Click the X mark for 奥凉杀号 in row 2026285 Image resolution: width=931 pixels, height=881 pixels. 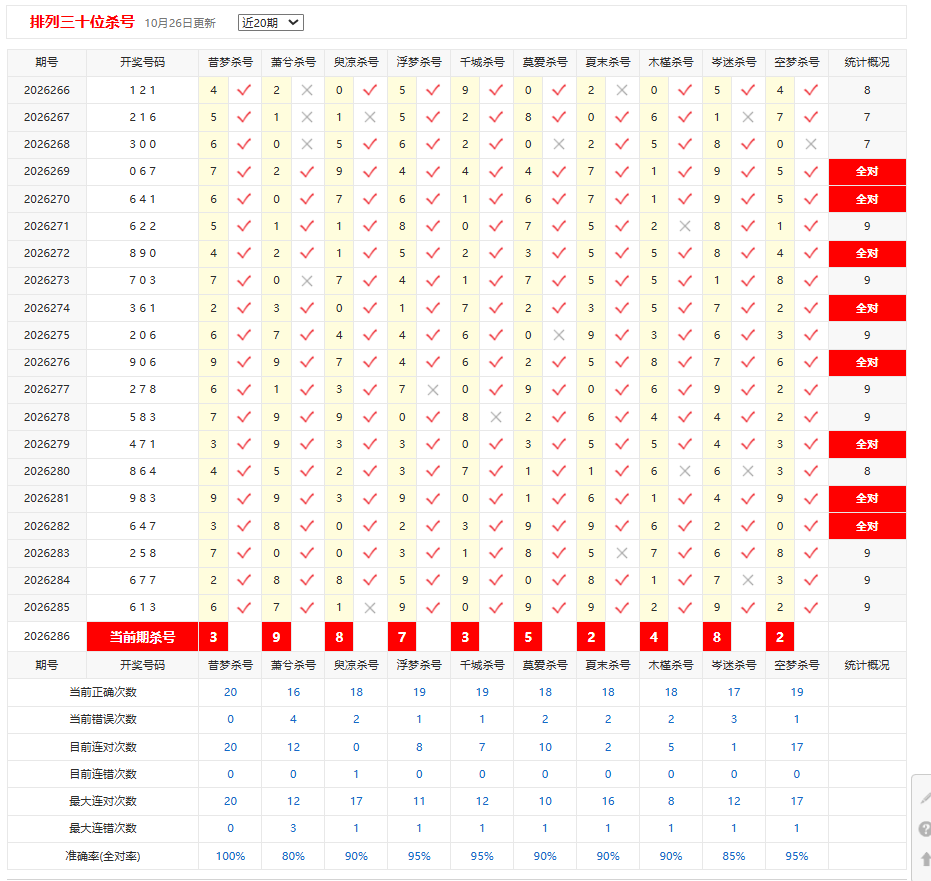point(370,608)
